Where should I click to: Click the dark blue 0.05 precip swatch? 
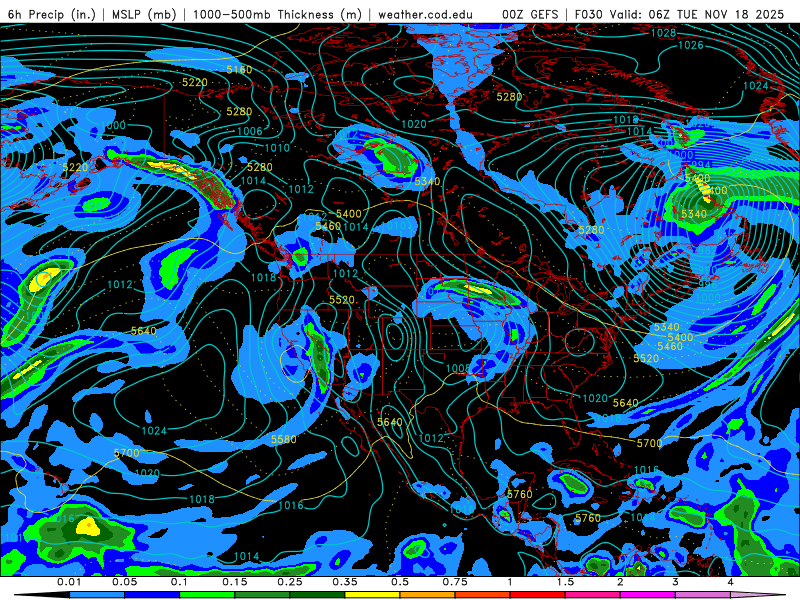coord(152,595)
